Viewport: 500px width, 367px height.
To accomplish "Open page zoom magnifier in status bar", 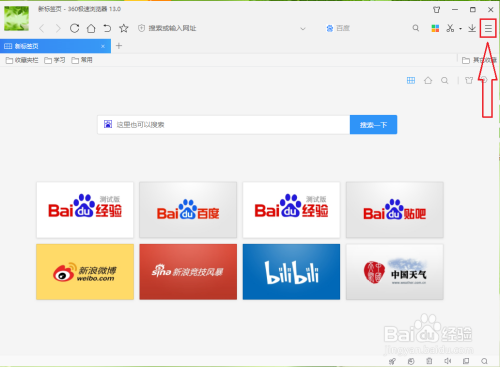I will pos(484,361).
